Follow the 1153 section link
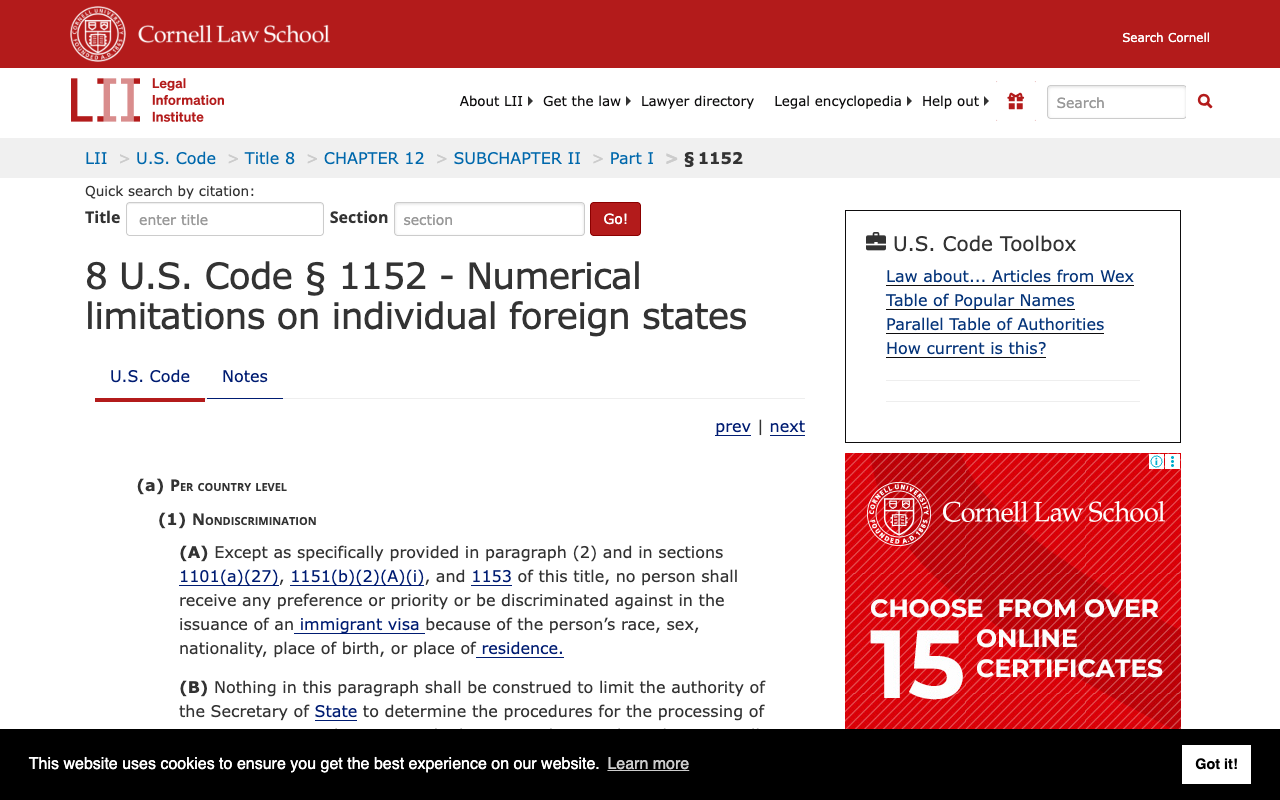This screenshot has height=800, width=1280. coord(491,577)
